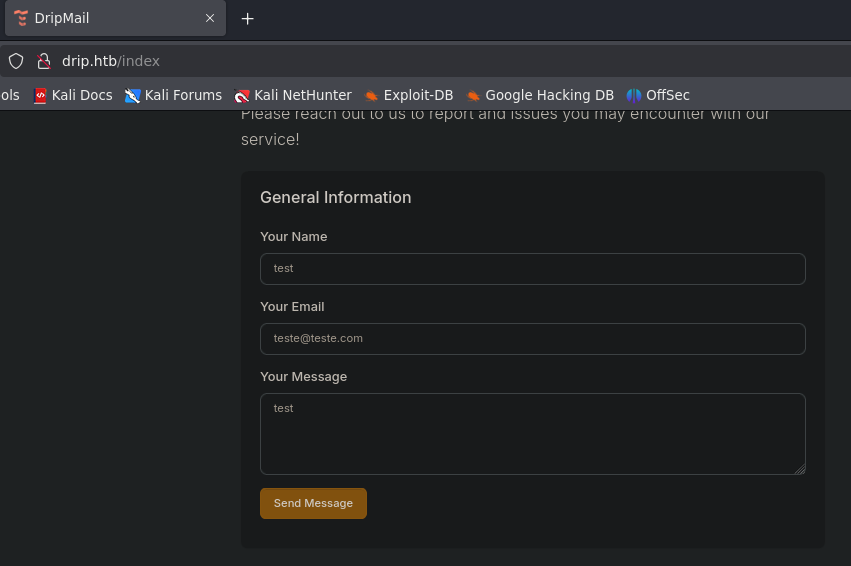This screenshot has width=851, height=566.
Task: Click the tracking protection shield icon
Action: 16,61
